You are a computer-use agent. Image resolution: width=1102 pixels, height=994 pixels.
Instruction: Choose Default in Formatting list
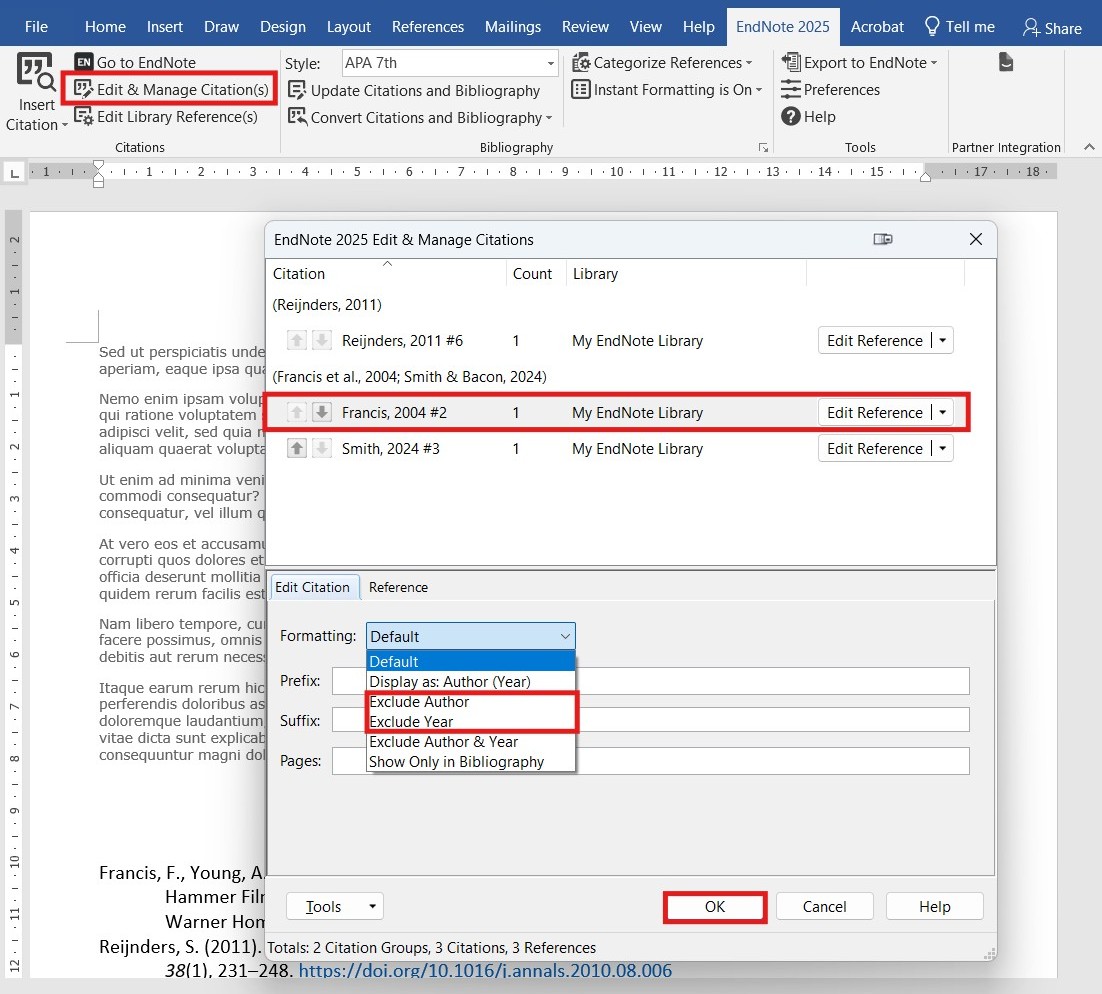(470, 661)
